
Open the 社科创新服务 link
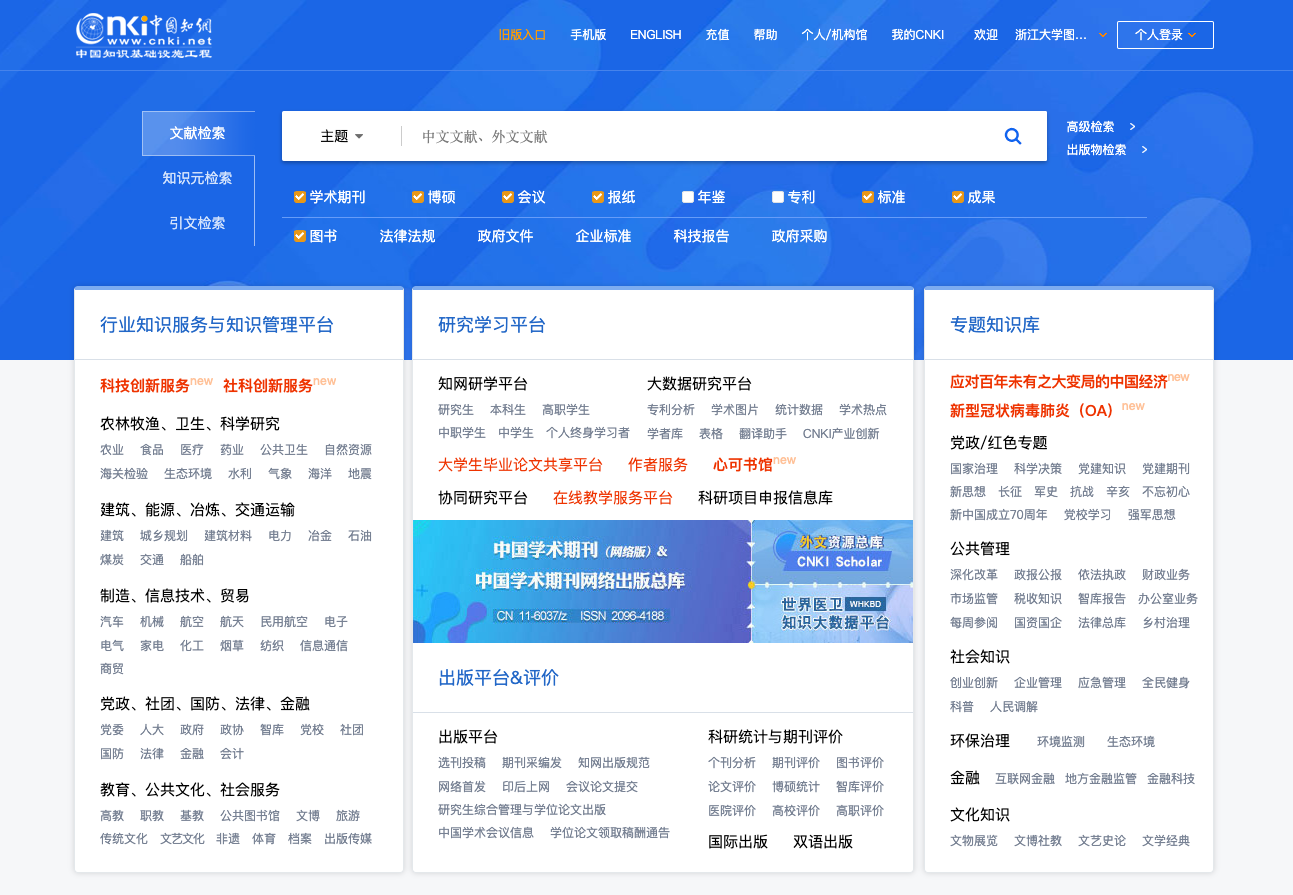pyautogui.click(x=268, y=385)
